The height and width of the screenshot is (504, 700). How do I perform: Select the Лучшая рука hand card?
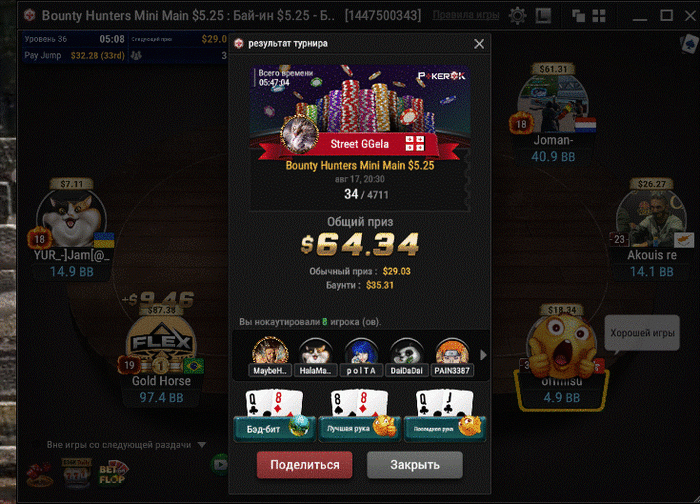[360, 415]
